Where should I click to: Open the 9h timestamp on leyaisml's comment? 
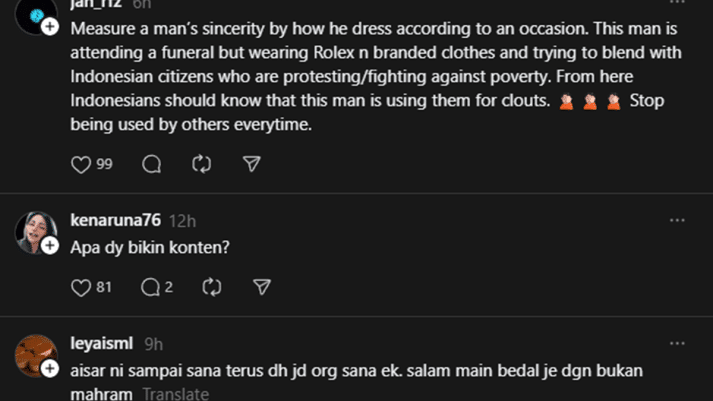(x=154, y=344)
